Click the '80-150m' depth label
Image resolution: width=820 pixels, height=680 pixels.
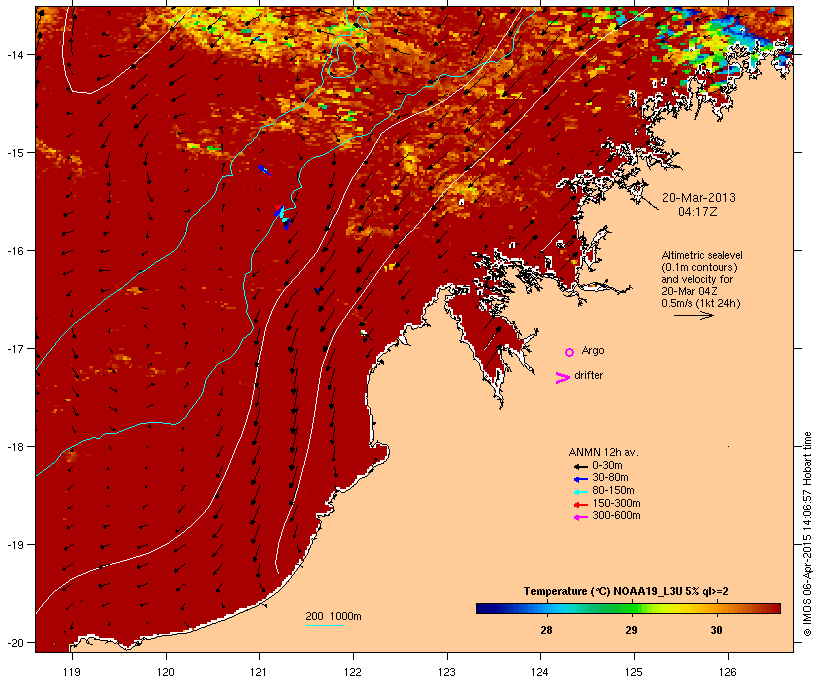pos(613,491)
